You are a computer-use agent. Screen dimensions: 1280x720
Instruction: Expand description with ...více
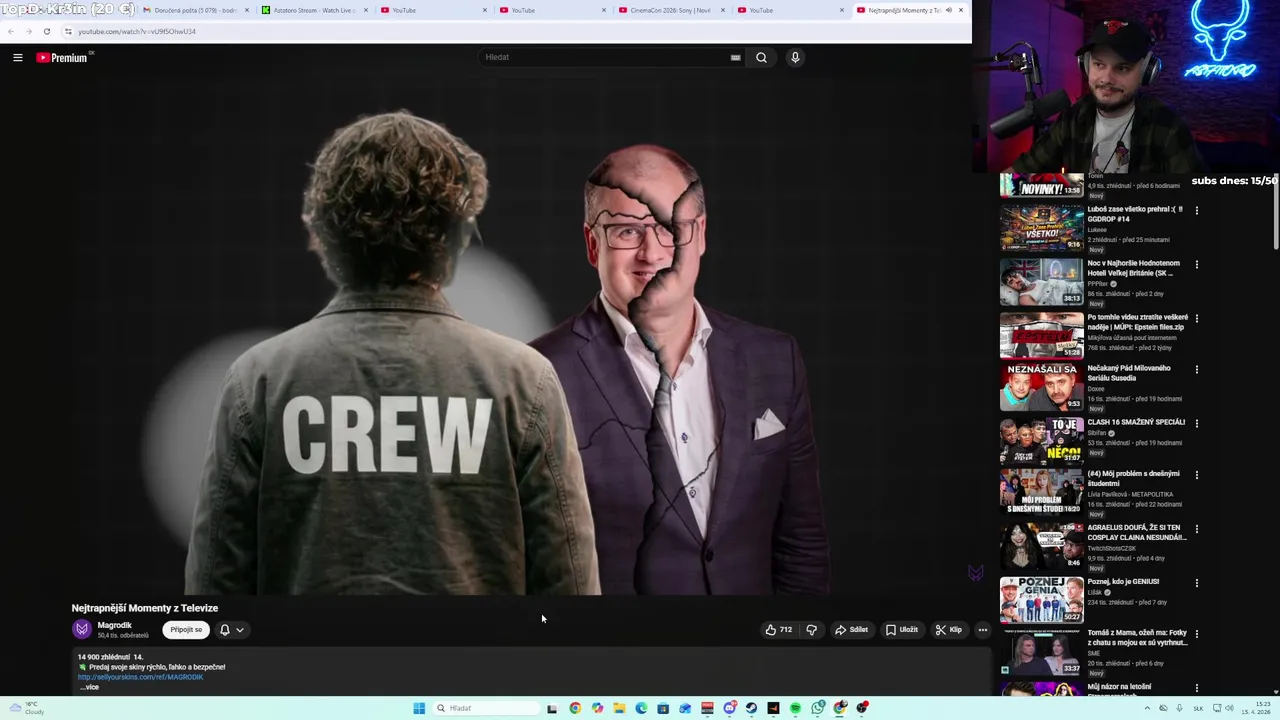89,687
